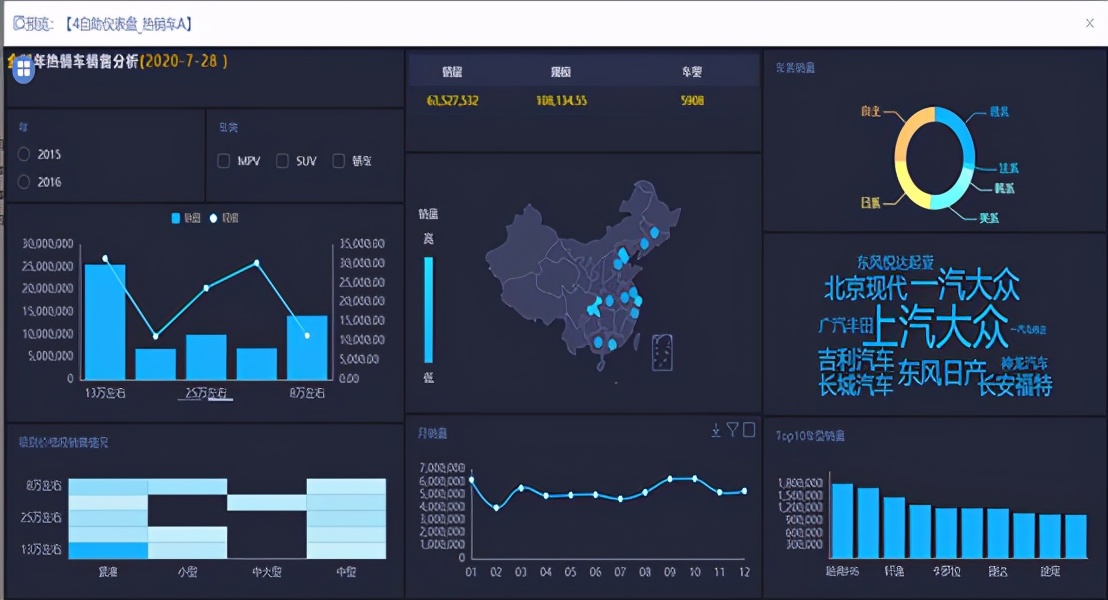Click 吉利汽车 in the word cloud

(856, 360)
